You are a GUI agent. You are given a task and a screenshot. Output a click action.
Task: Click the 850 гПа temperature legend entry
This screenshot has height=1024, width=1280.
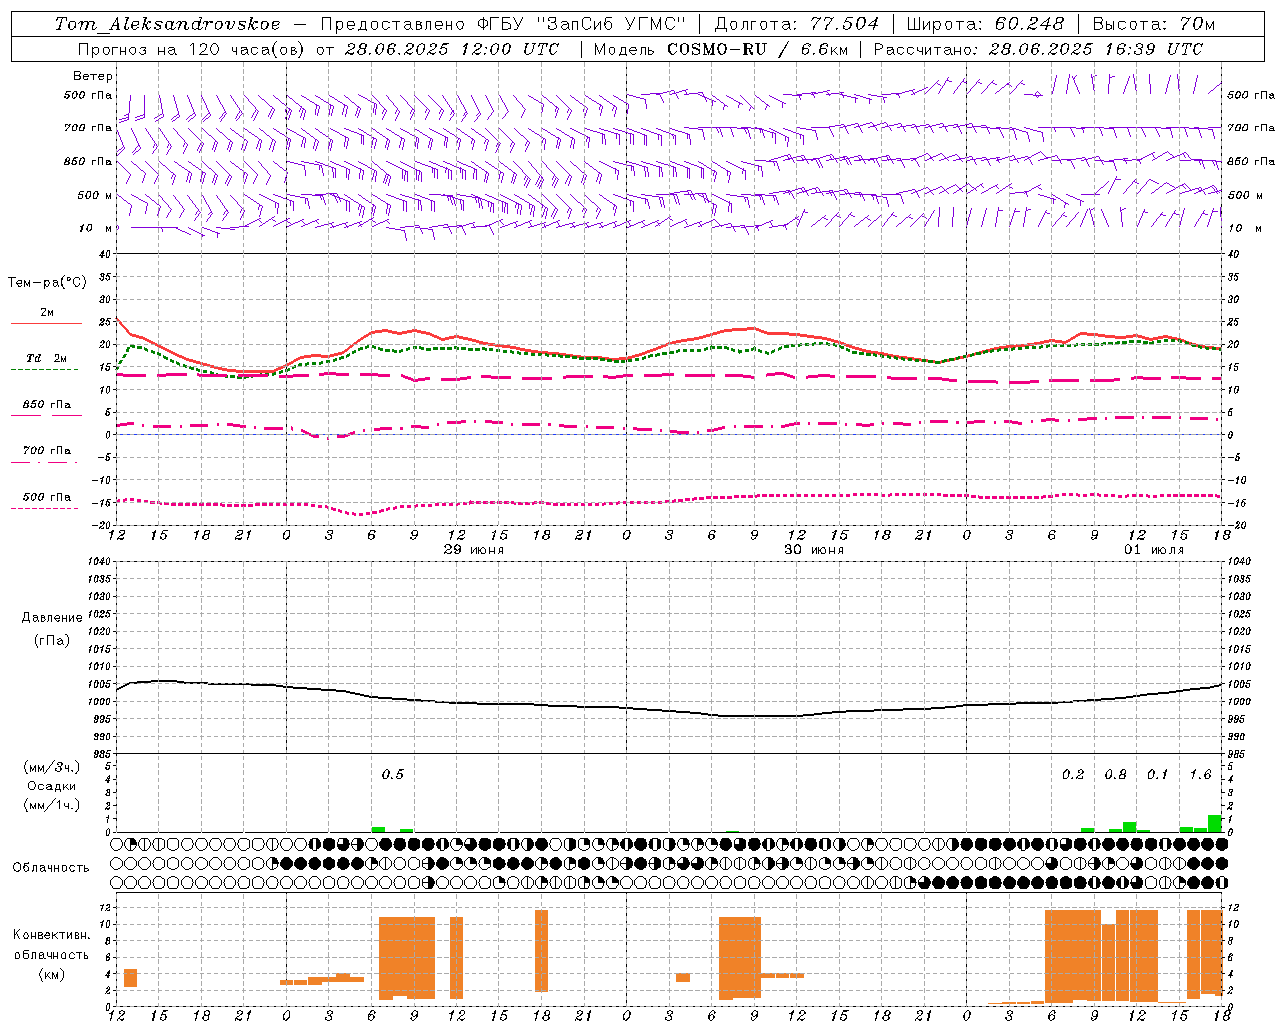pos(46,409)
